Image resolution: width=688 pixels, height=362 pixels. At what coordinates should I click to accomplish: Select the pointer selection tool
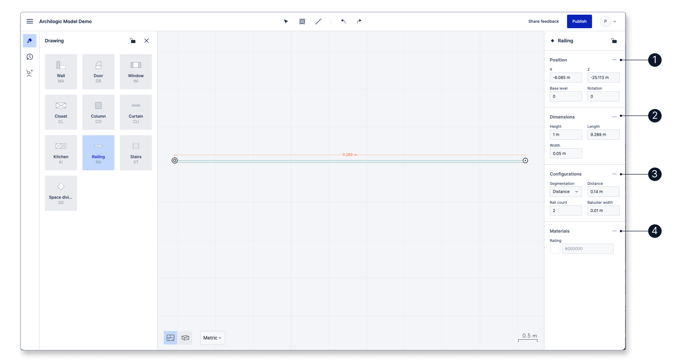point(286,21)
